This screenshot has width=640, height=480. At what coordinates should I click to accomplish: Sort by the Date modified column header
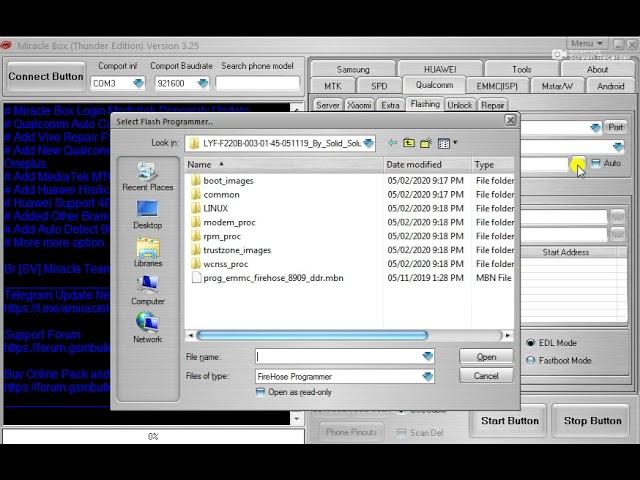pos(427,164)
